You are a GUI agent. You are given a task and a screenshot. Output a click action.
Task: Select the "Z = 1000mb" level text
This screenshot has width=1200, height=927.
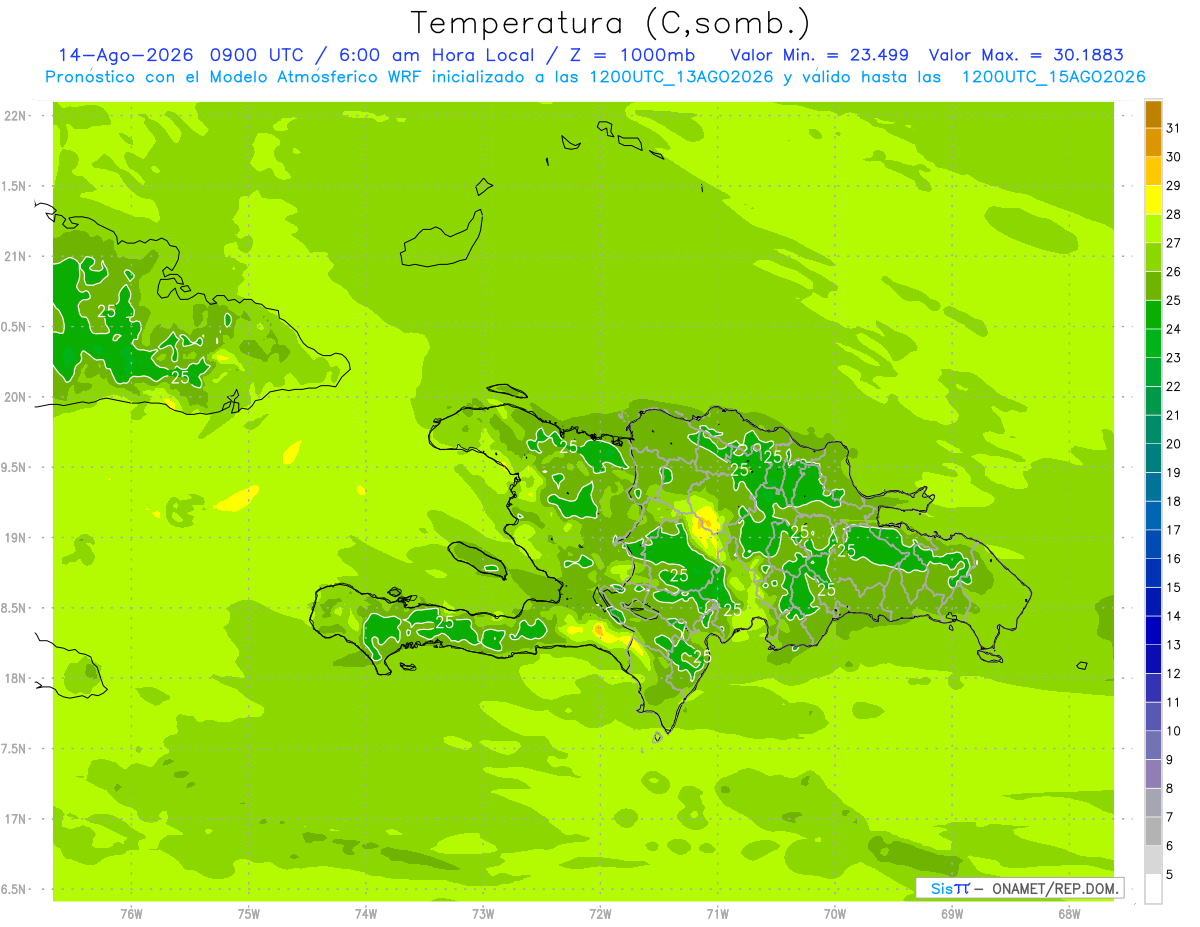[631, 54]
